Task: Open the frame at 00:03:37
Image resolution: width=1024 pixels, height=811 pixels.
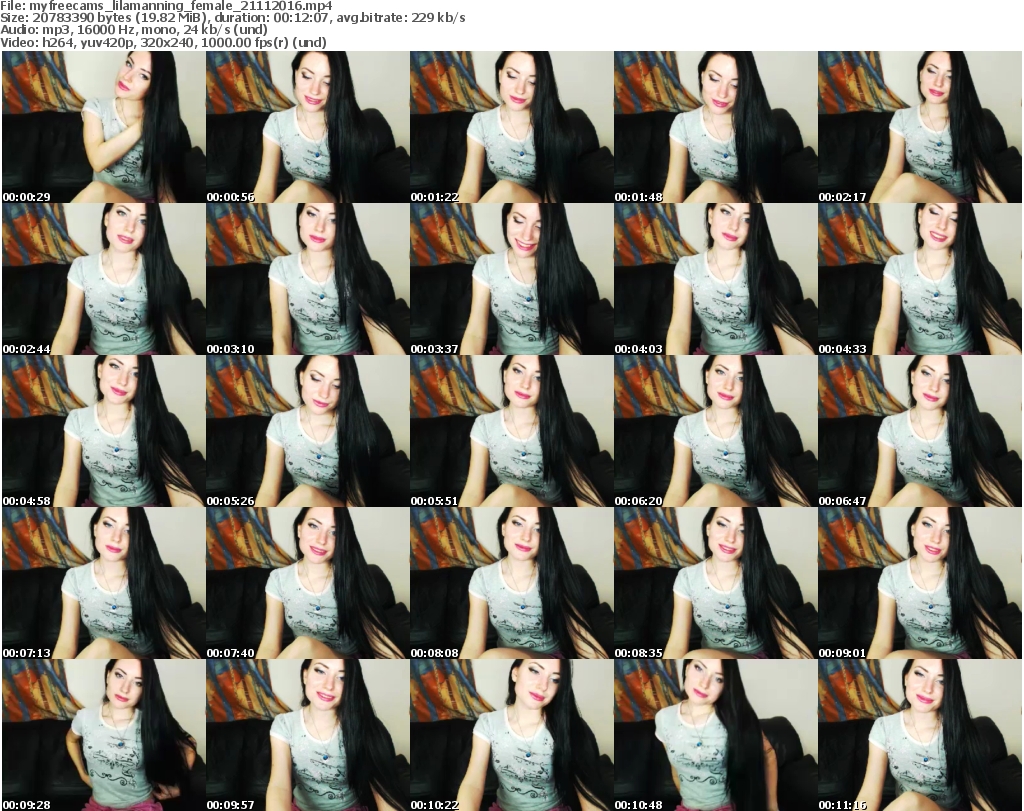Action: pyautogui.click(x=511, y=279)
